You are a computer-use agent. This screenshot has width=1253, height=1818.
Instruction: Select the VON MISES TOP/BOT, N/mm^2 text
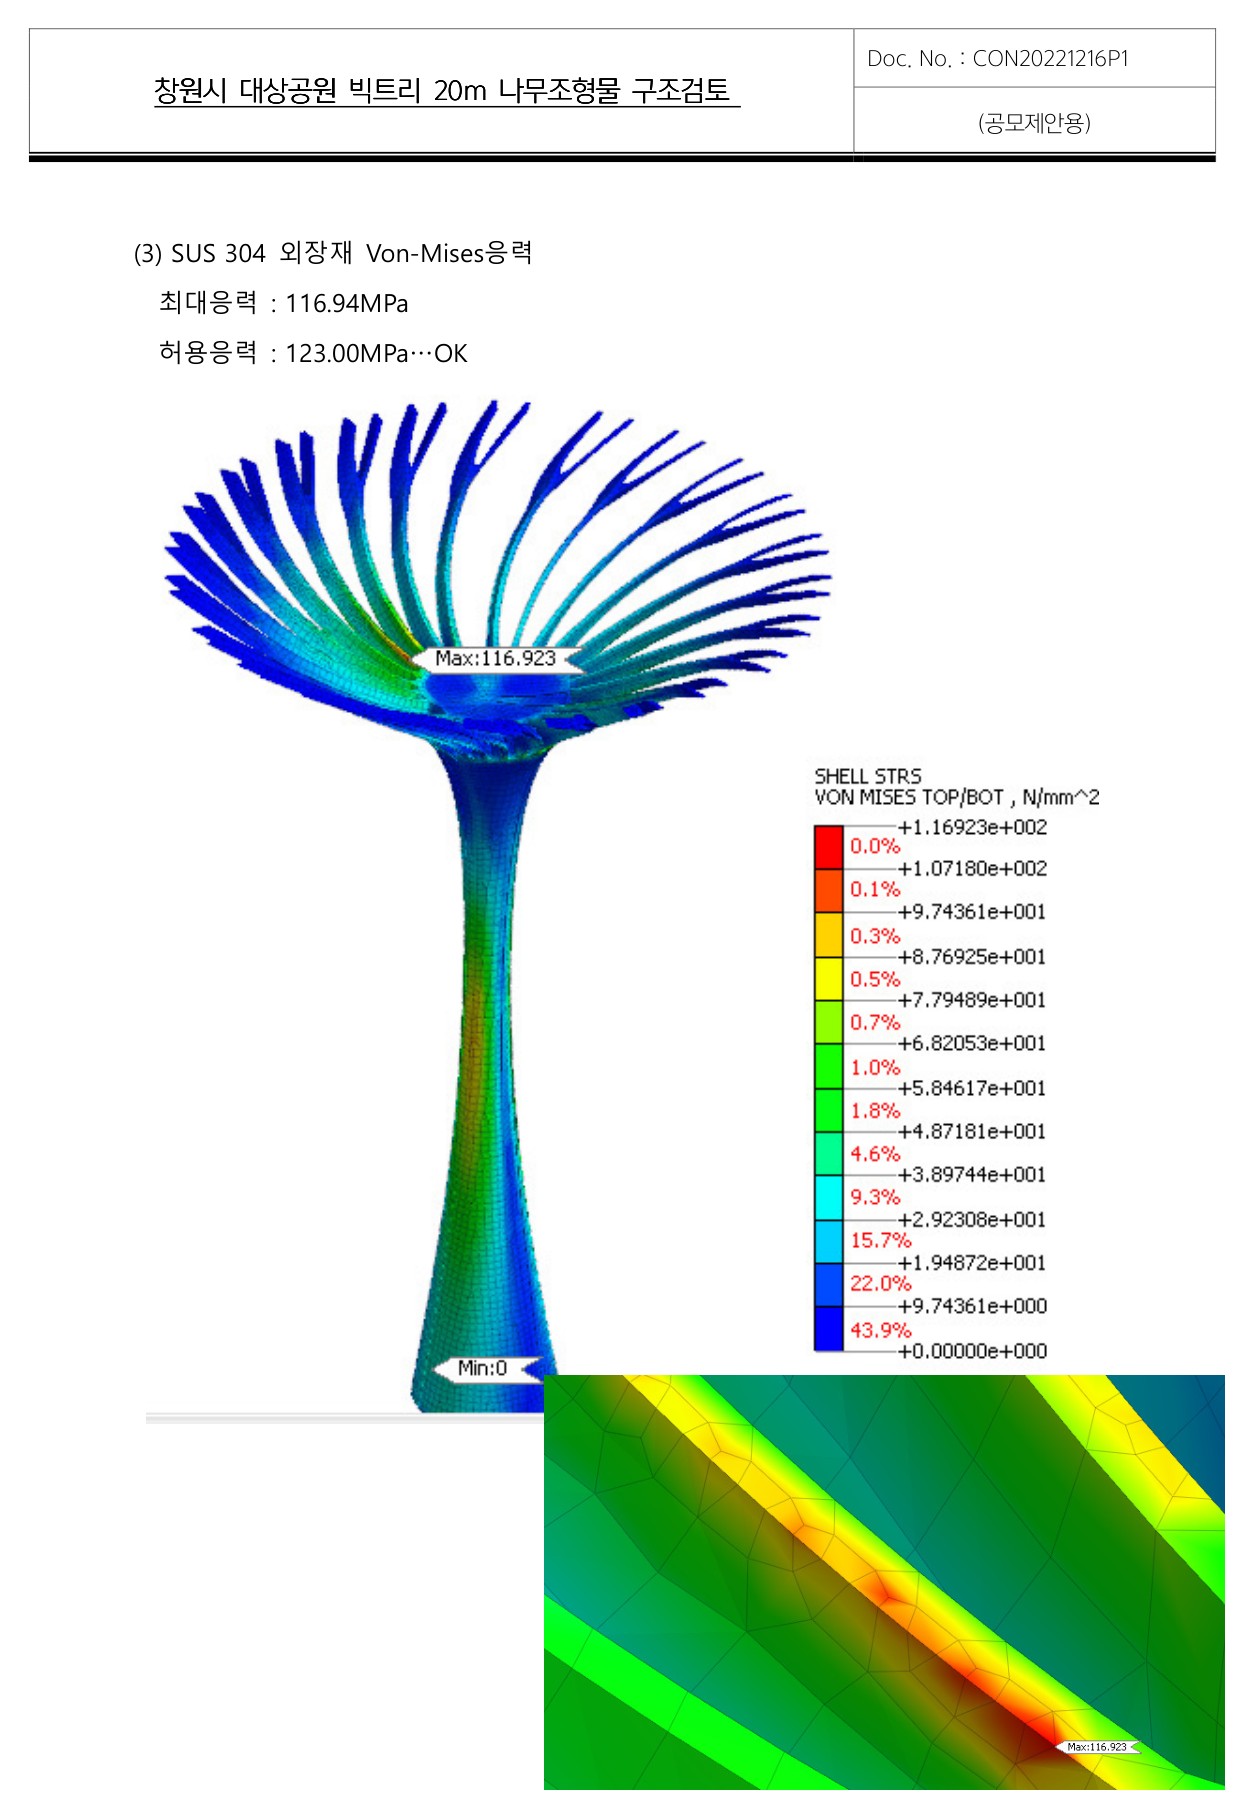[956, 798]
